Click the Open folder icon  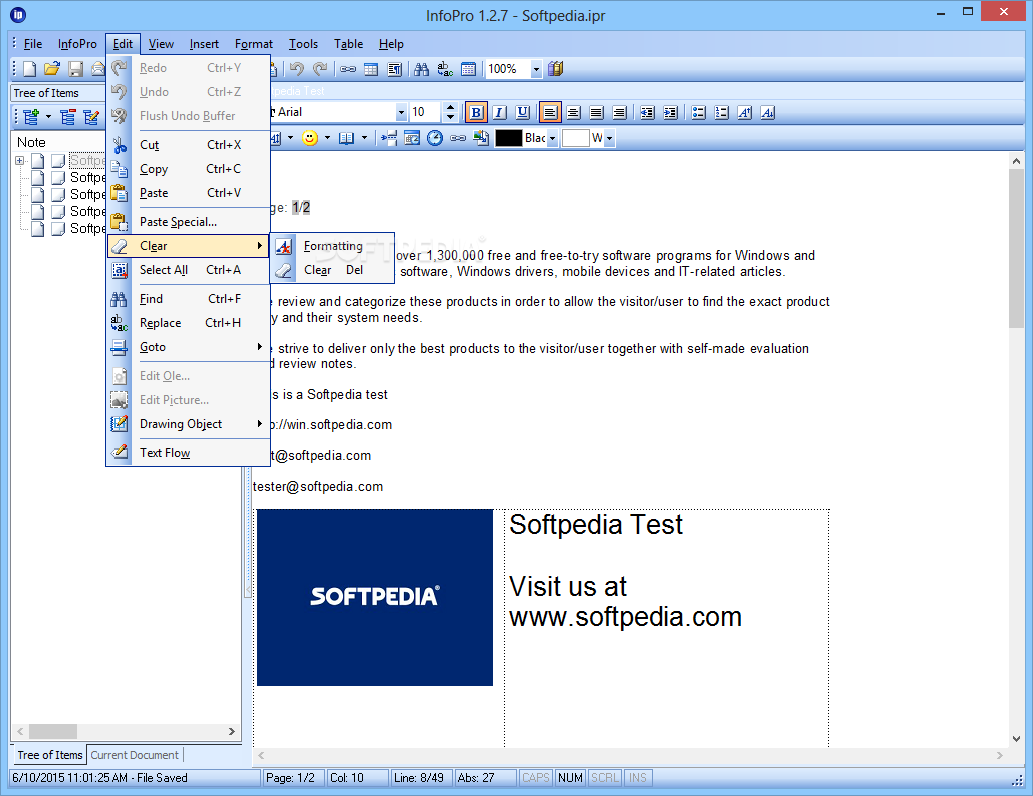[52, 69]
